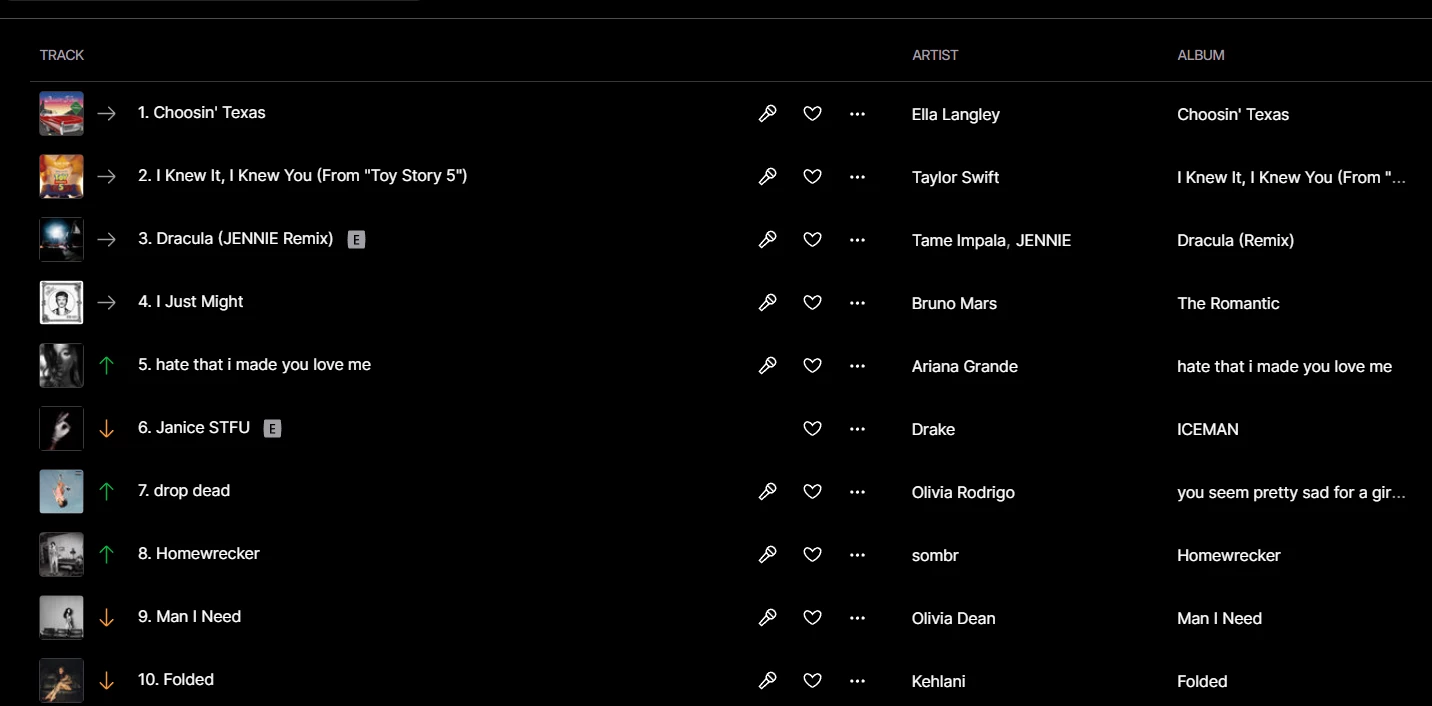Open artist Tame Impala
This screenshot has height=706, width=1432.
[x=959, y=241]
